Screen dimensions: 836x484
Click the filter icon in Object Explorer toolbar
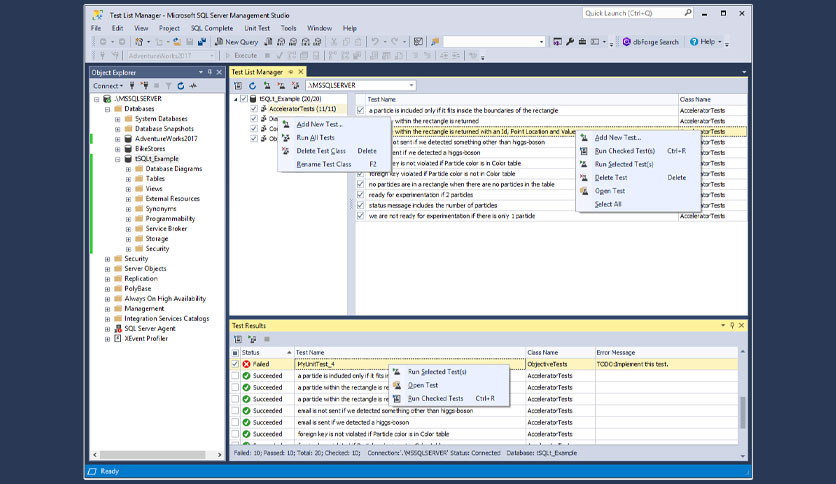pyautogui.click(x=168, y=86)
